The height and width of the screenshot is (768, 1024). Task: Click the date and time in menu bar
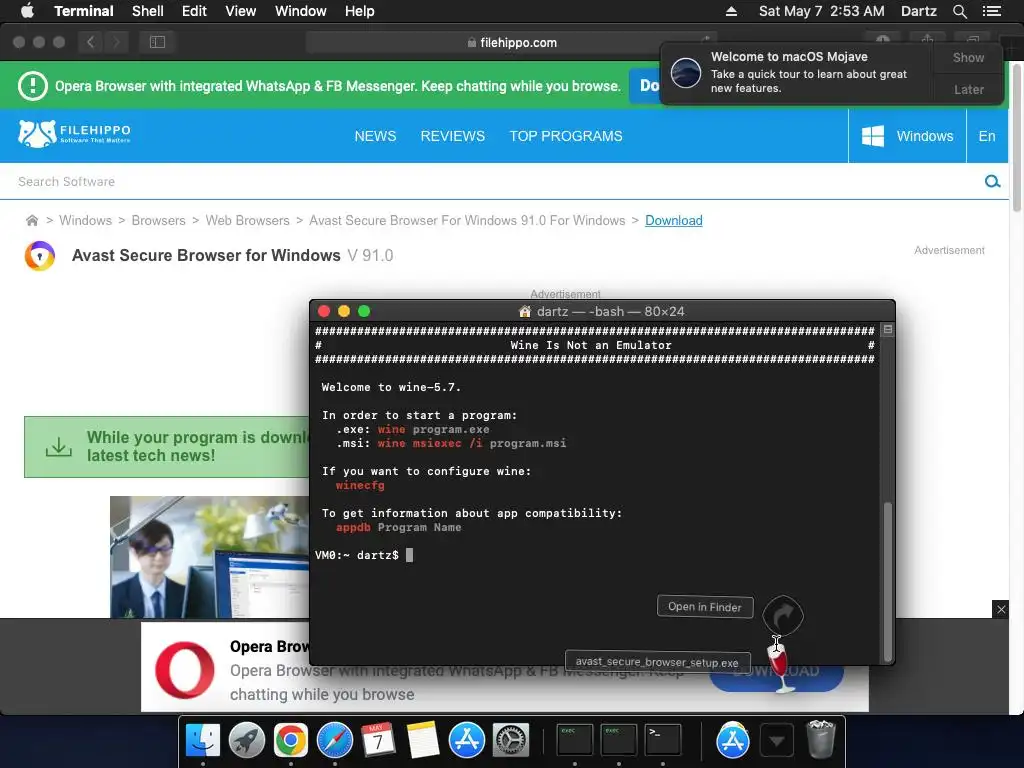[x=822, y=11]
